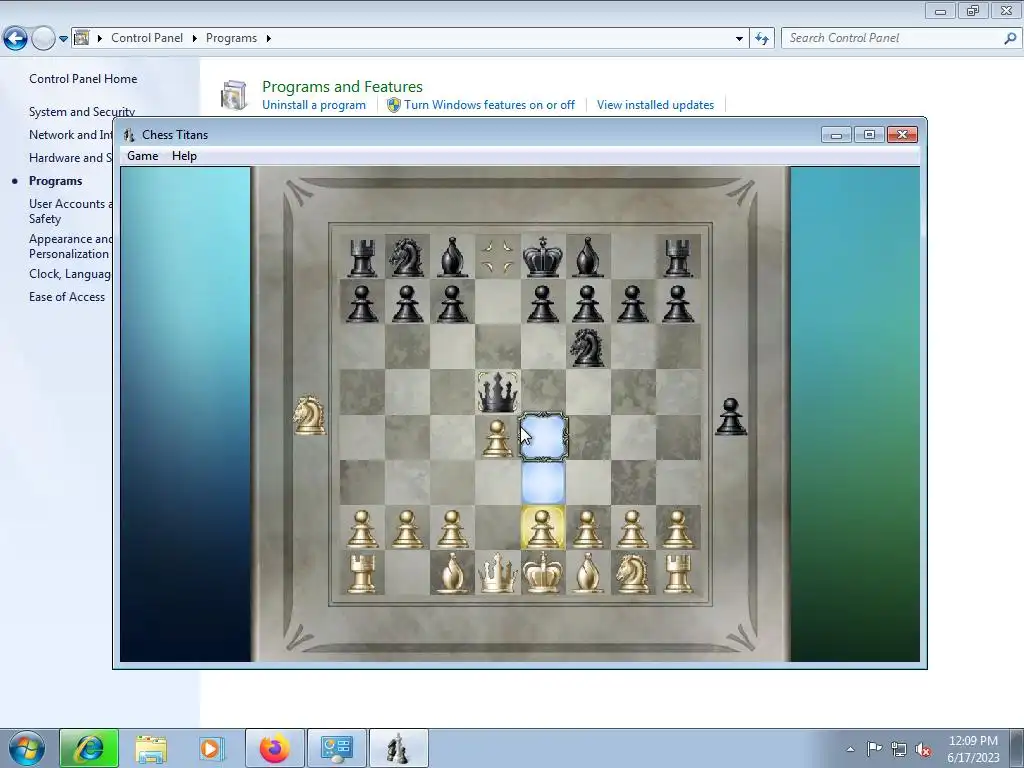1024x768 pixels.
Task: Open Windows Explorer from taskbar
Action: pyautogui.click(x=151, y=748)
